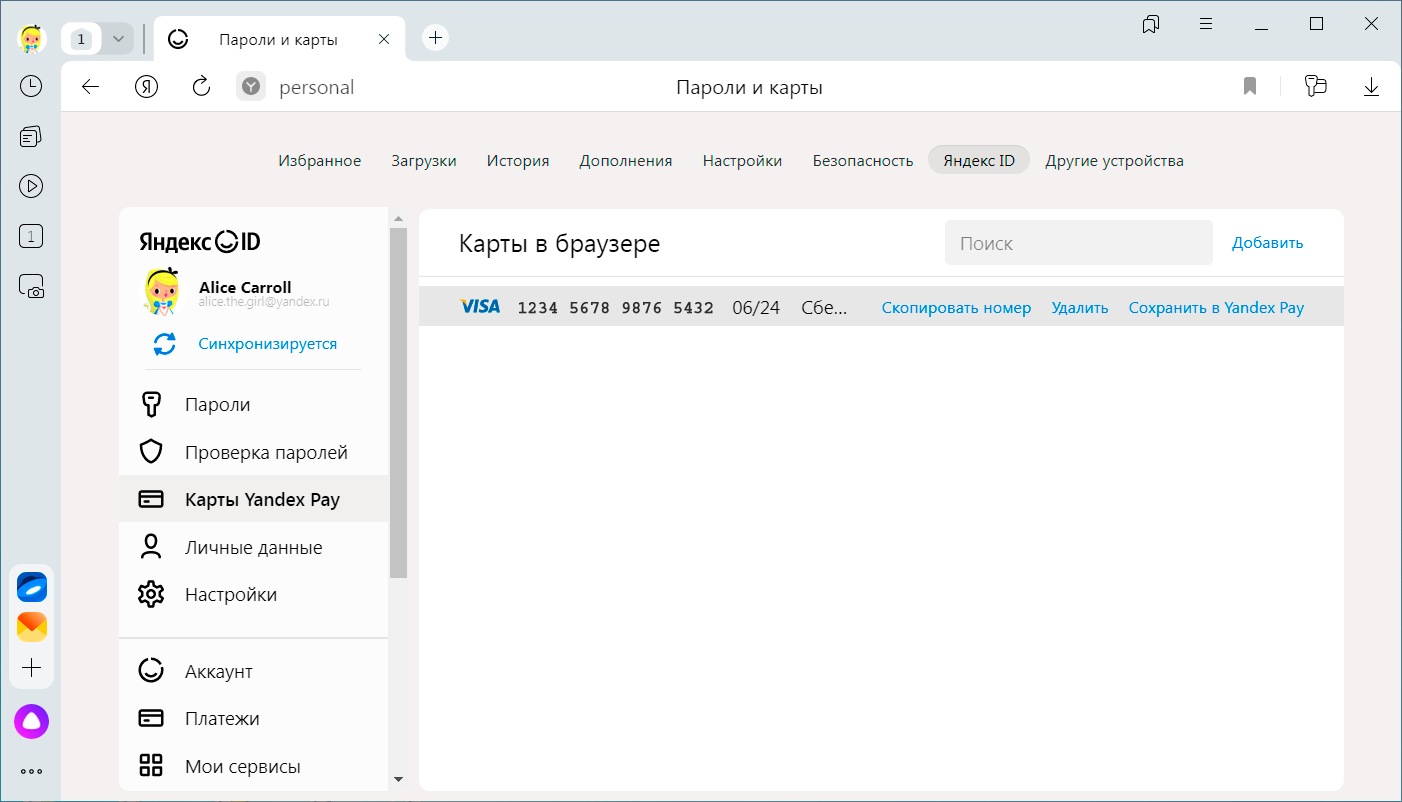Select Карты Yandex Pay menu item
This screenshot has width=1402, height=802.
click(x=254, y=499)
